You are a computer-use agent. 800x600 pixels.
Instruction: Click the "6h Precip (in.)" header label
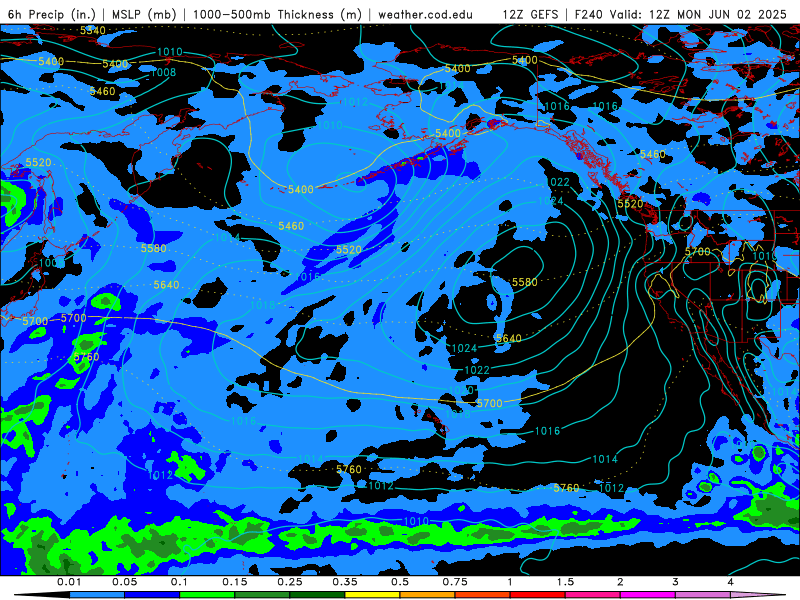52,14
